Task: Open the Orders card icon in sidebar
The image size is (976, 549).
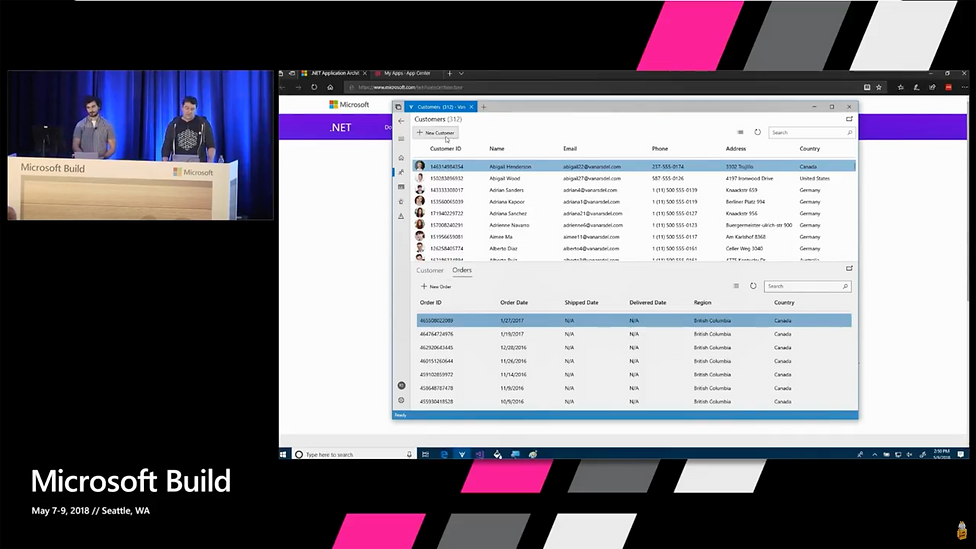Action: pos(401,187)
